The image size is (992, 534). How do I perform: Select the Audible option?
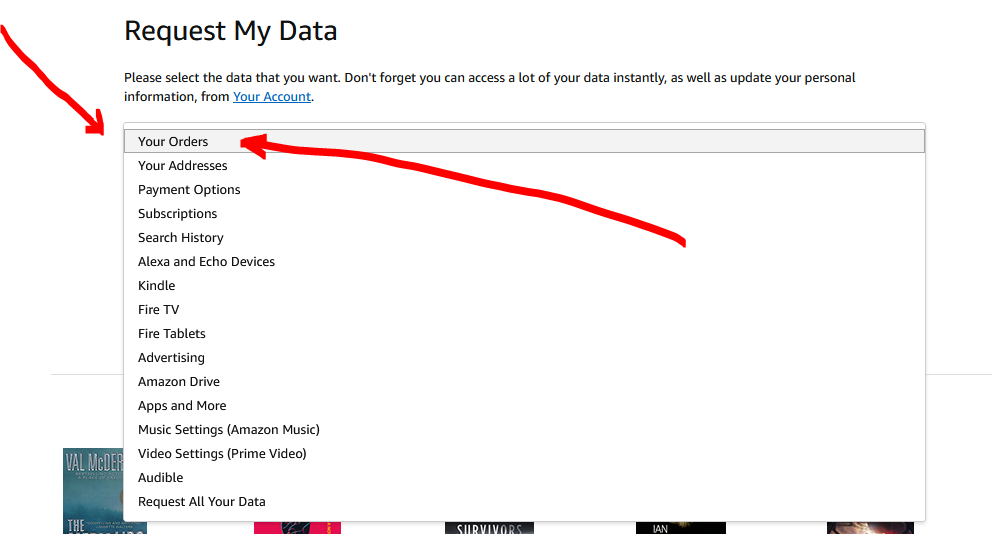[161, 478]
